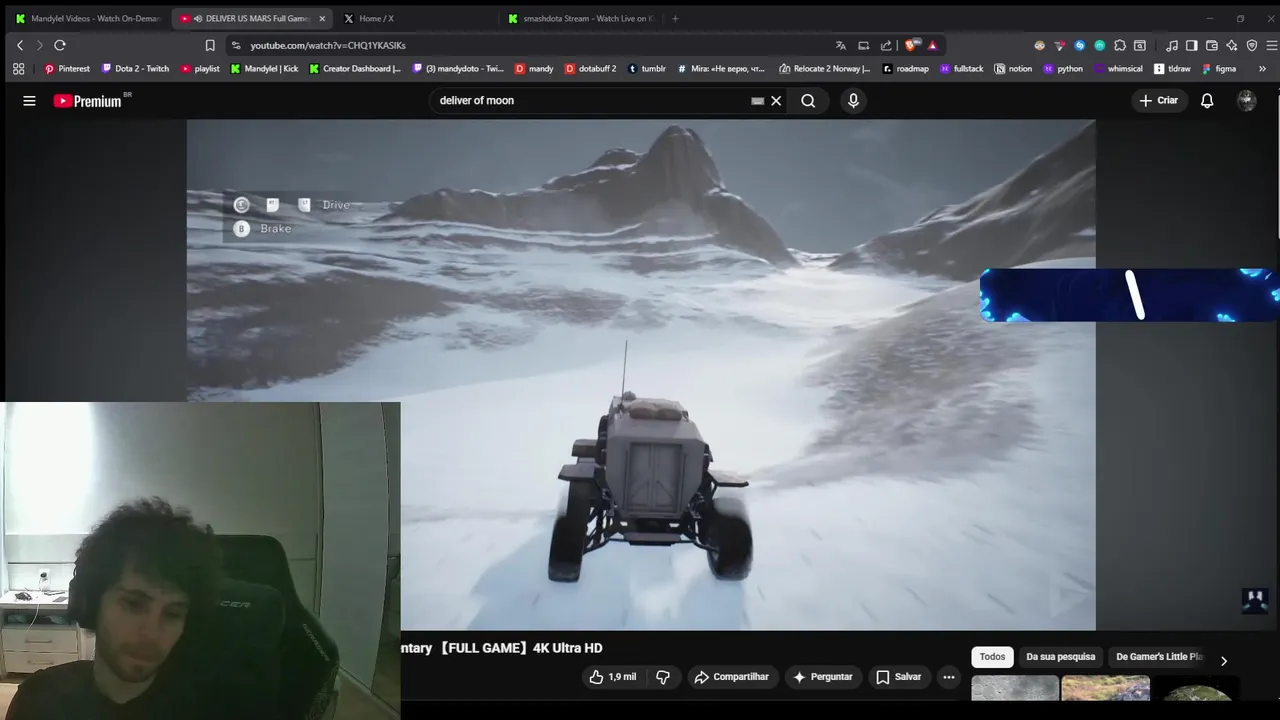The width and height of the screenshot is (1280, 720).
Task: Open the dotabuff 2 bookmark
Action: pos(590,69)
